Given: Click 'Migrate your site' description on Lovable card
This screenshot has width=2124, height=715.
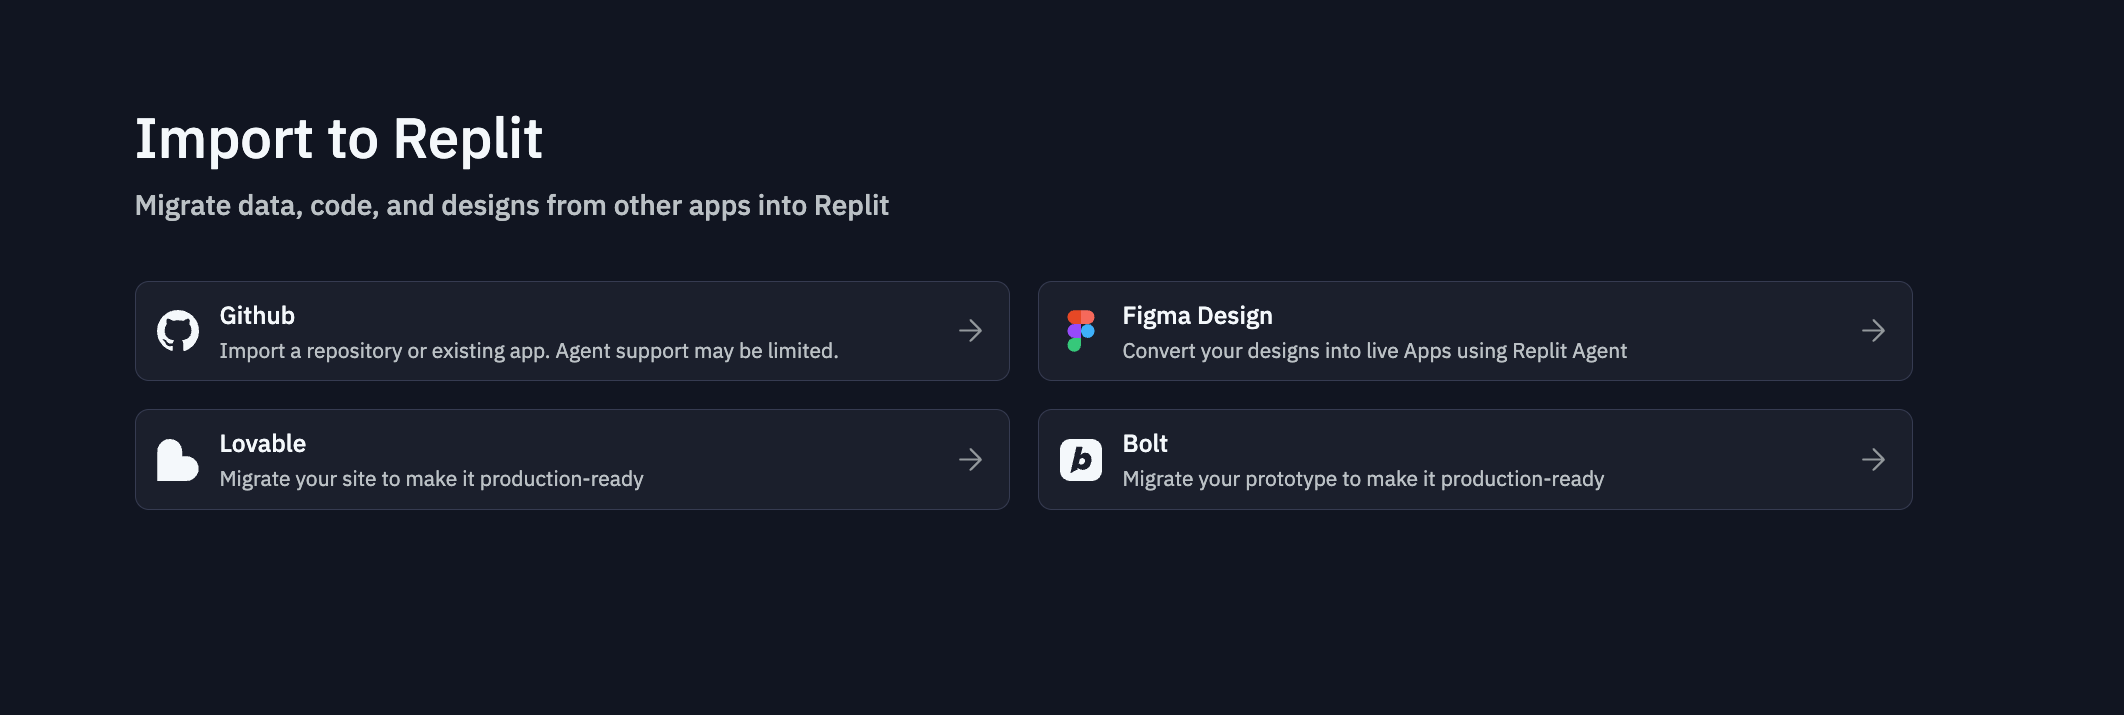Looking at the screenshot, I should [x=431, y=479].
